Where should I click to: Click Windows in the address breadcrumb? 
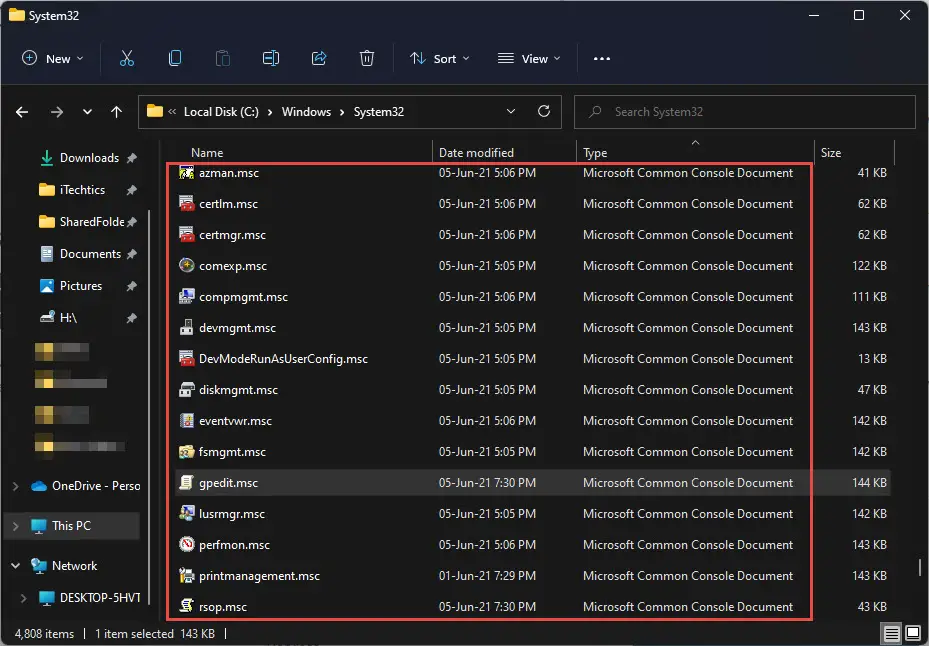(x=306, y=111)
